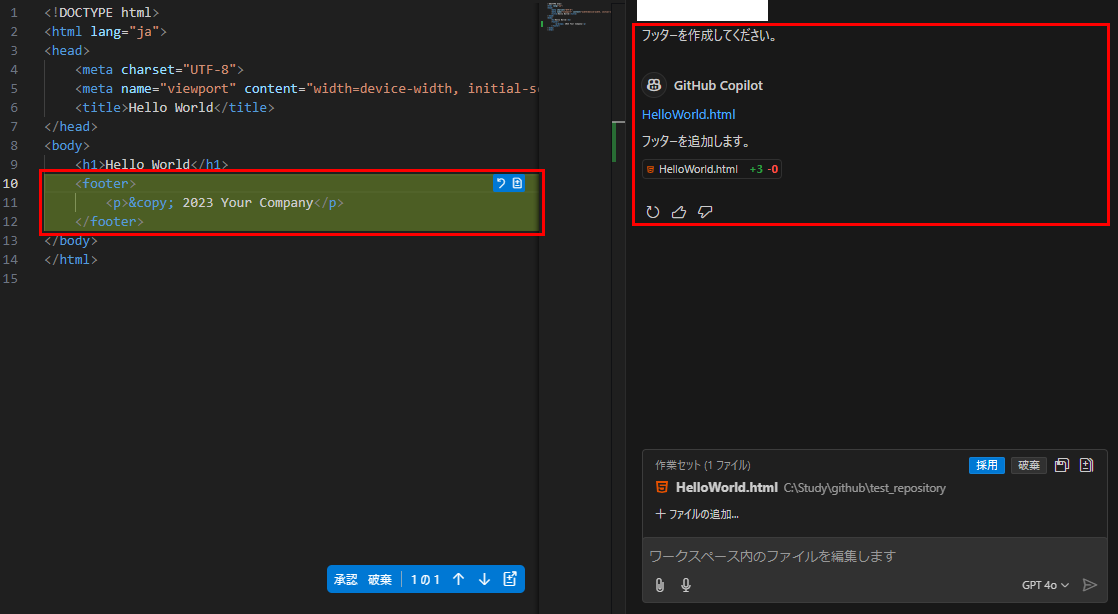Image resolution: width=1118 pixels, height=614 pixels.
Task: Go to next change with down arrow
Action: pyautogui.click(x=484, y=579)
